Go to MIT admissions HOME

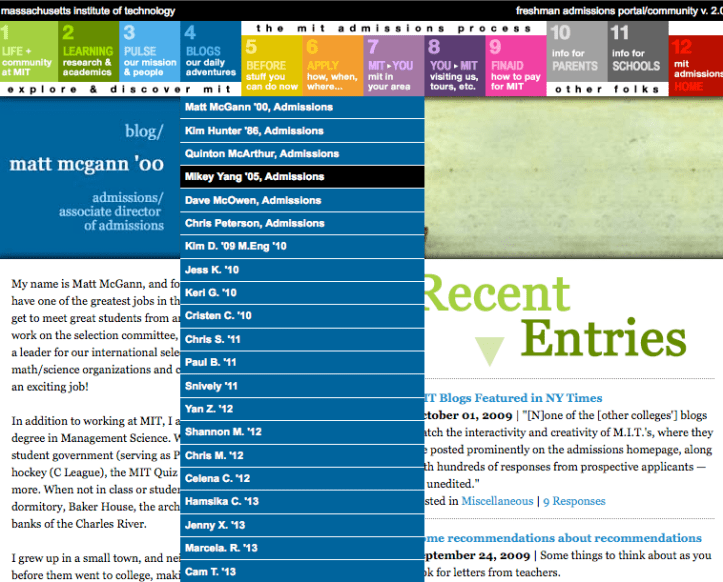tap(696, 66)
